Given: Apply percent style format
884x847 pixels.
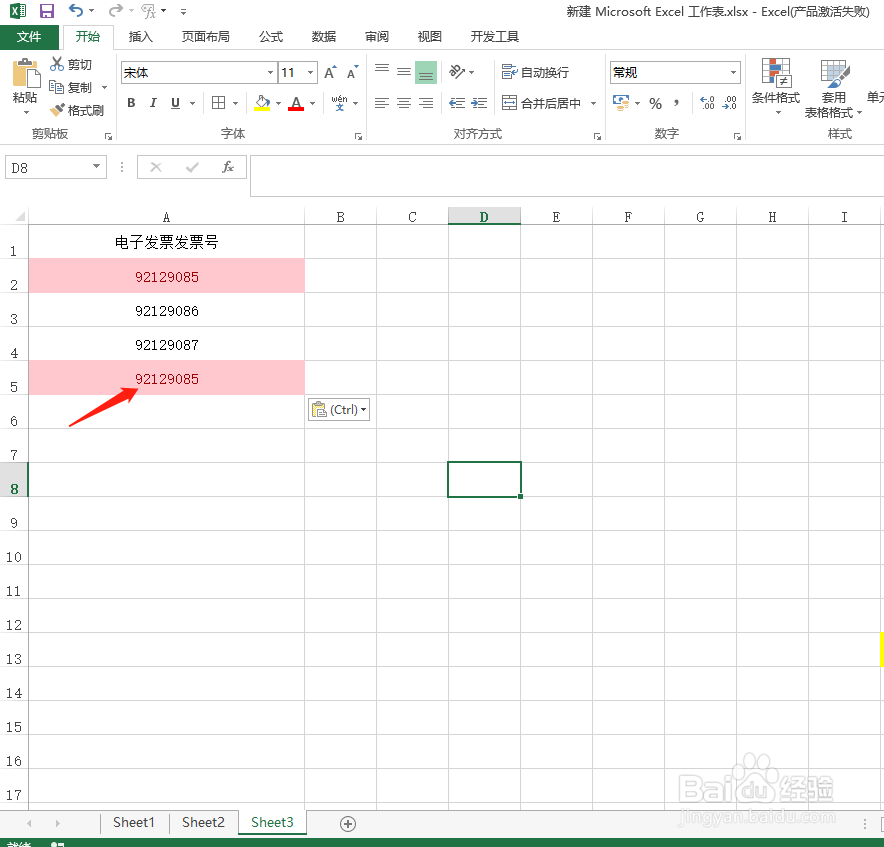Looking at the screenshot, I should tap(655, 103).
